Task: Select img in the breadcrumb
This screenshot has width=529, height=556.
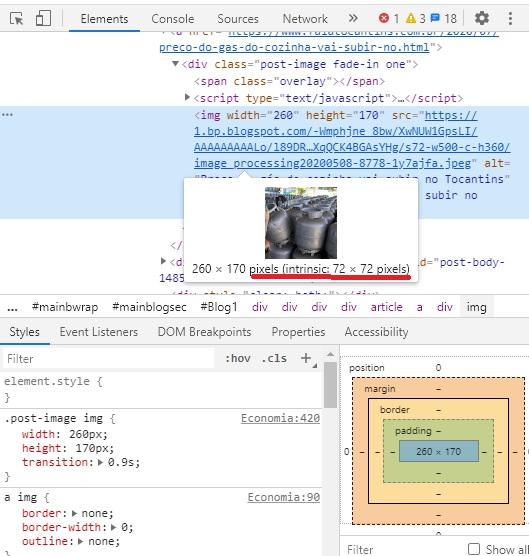Action: tap(476, 307)
